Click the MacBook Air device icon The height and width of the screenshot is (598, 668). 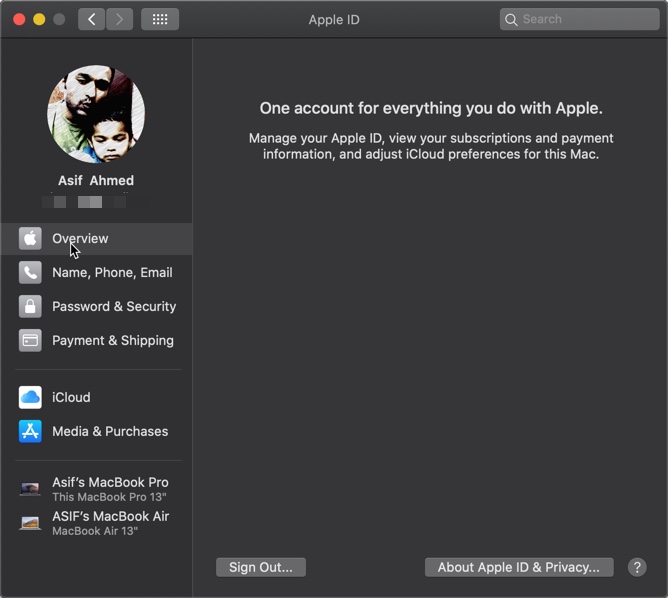point(30,523)
